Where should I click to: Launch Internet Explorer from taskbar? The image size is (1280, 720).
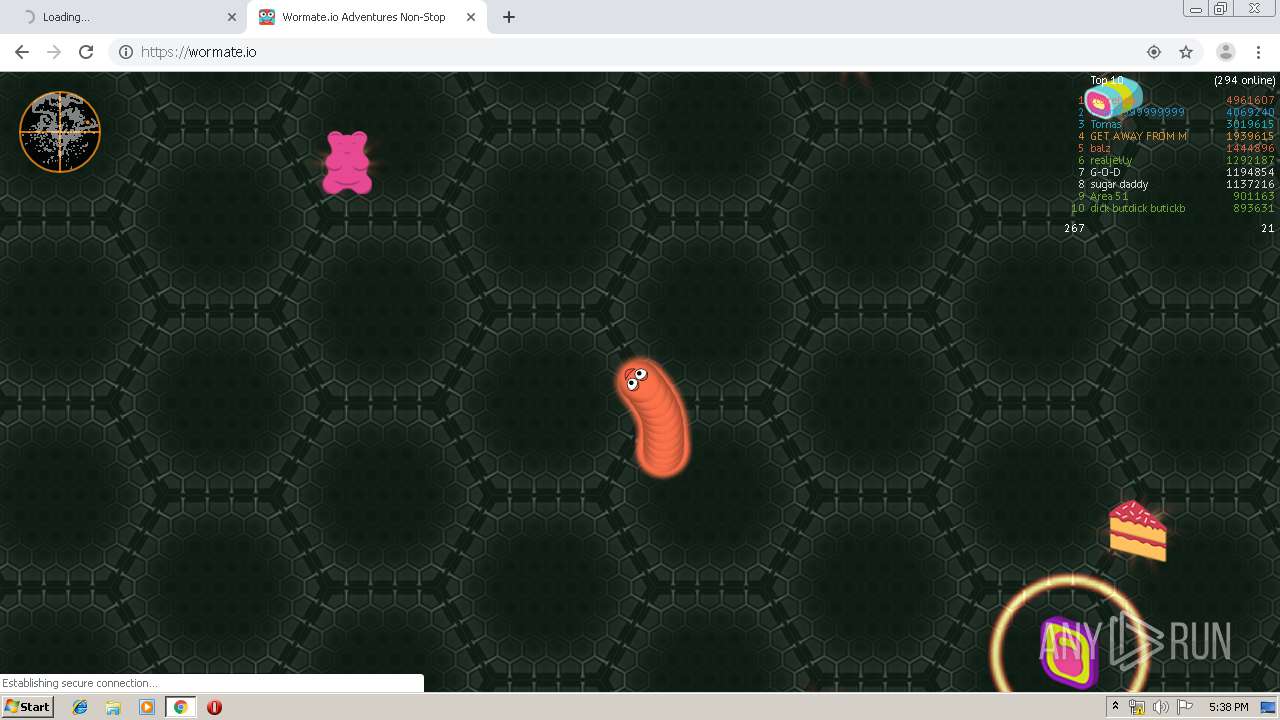pyautogui.click(x=80, y=707)
